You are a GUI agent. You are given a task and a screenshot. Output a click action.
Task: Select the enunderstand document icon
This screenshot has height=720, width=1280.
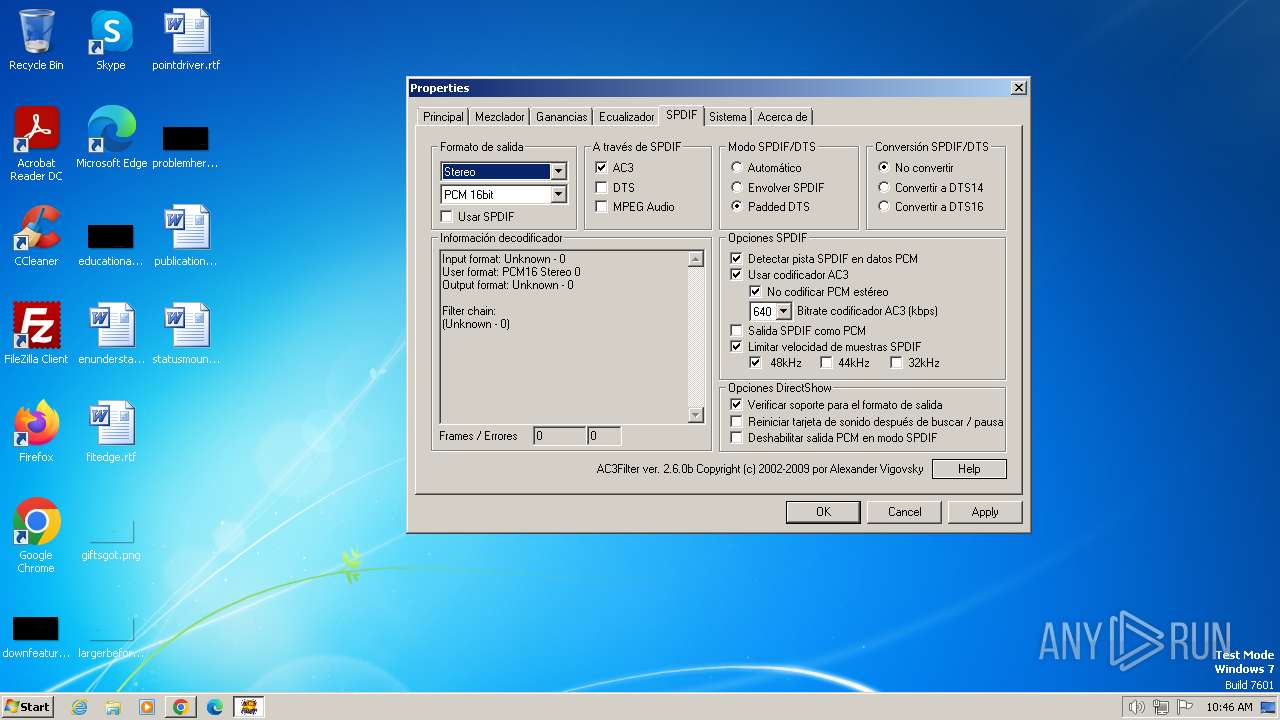(x=111, y=335)
